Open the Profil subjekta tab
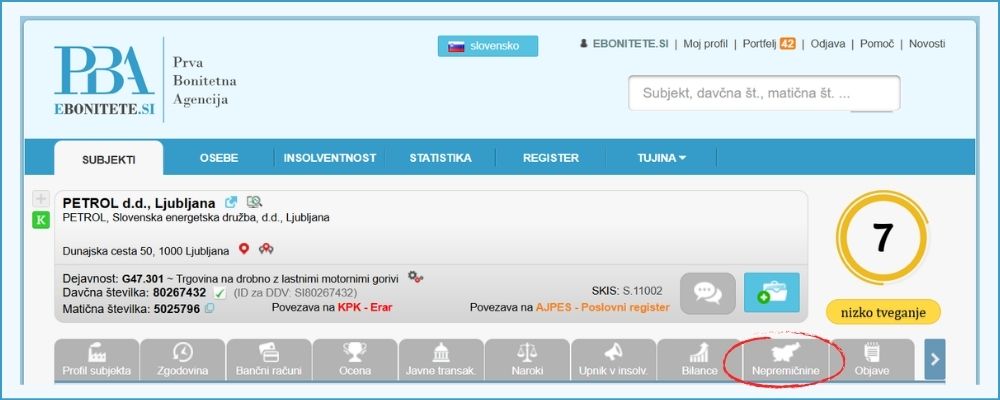The height and width of the screenshot is (400, 1000). pyautogui.click(x=97, y=360)
